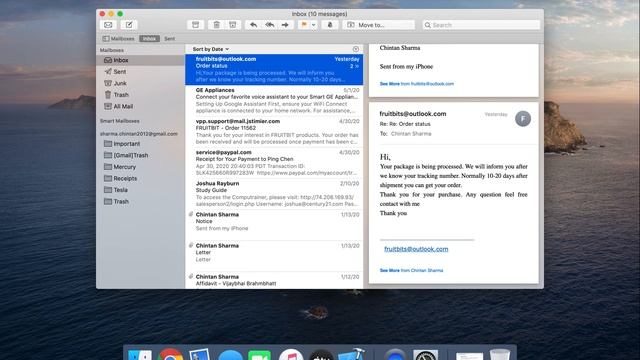Click recipient Chintan Sharma in To field
Viewport: 640px width, 360px height.
[x=411, y=133]
